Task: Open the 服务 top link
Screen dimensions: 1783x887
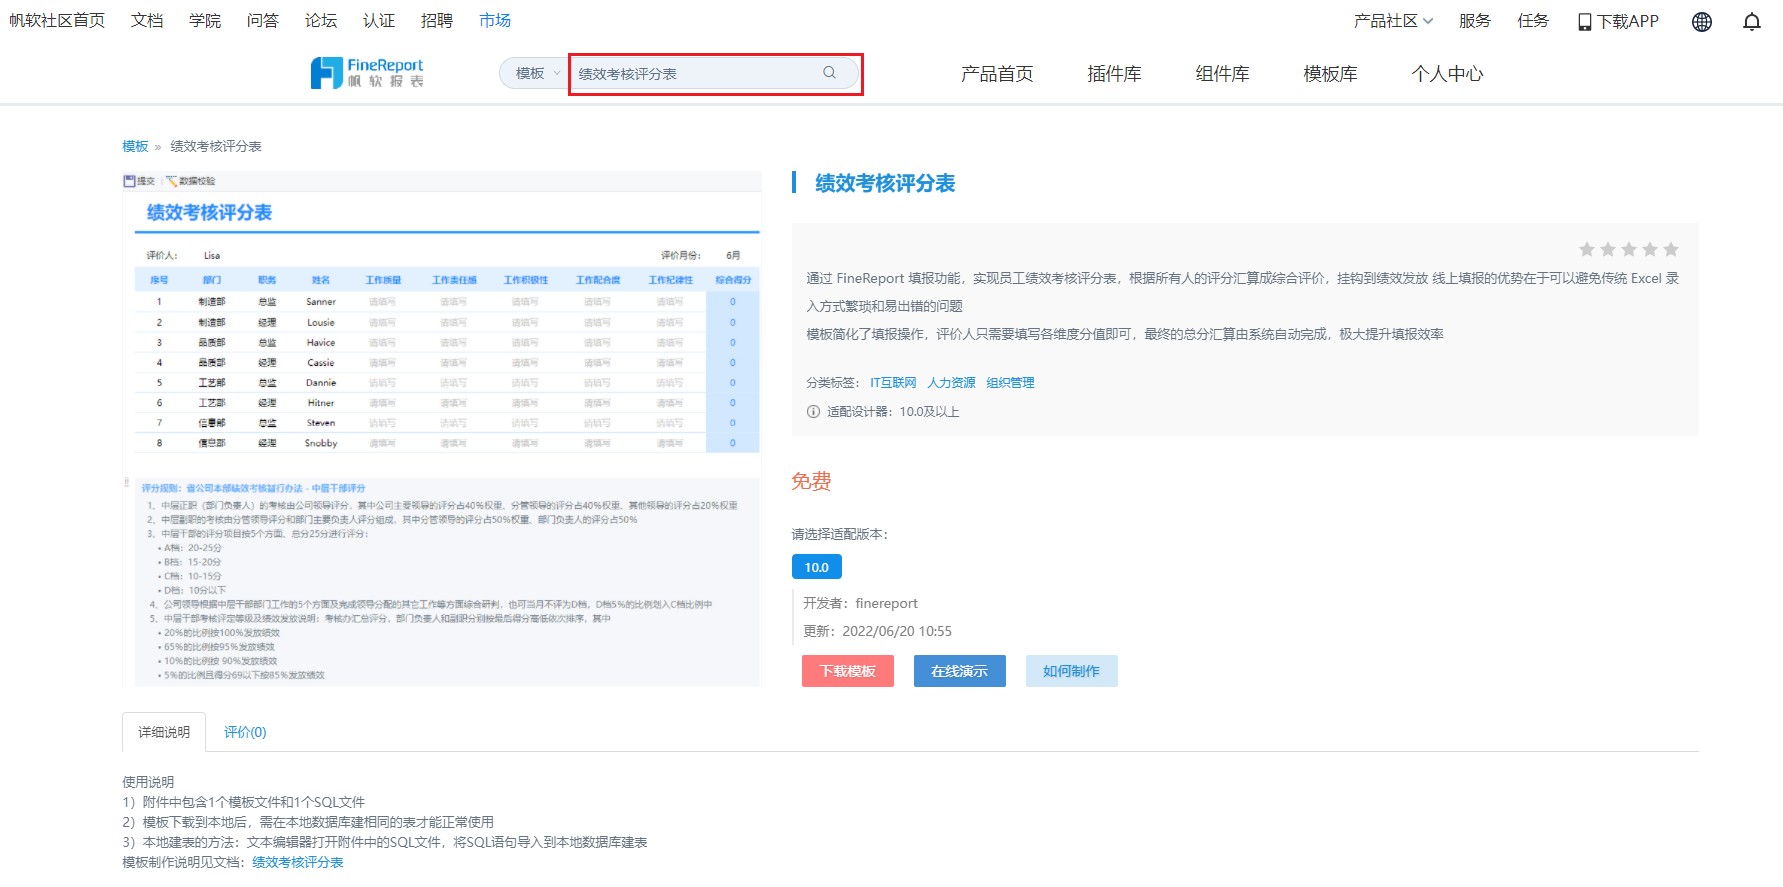Action: click(x=1475, y=21)
